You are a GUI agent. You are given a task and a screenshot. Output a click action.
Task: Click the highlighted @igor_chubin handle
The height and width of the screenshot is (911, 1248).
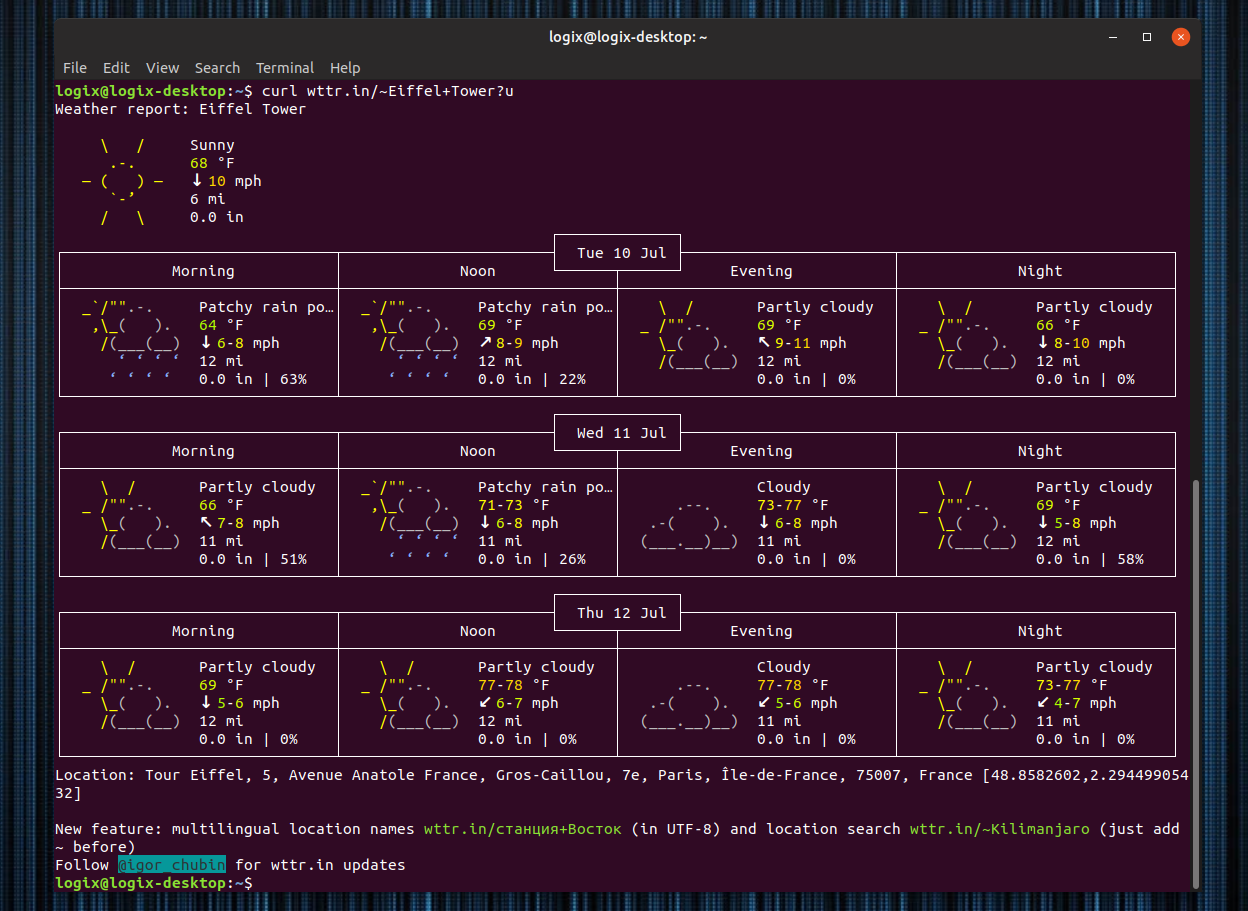coord(171,864)
